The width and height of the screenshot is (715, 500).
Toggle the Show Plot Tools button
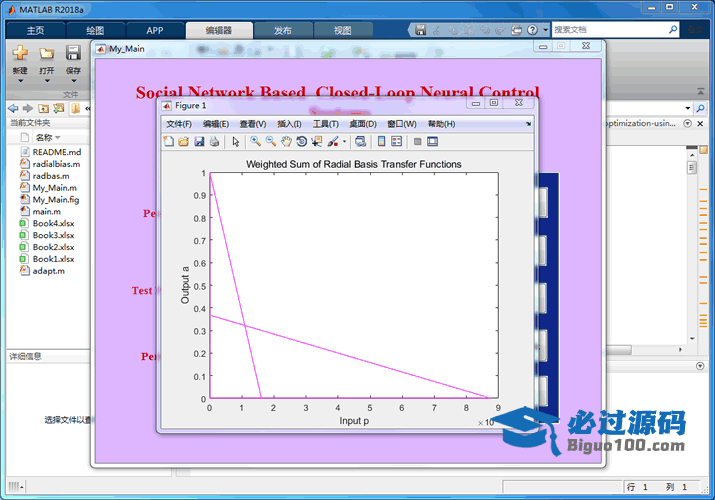click(x=432, y=142)
